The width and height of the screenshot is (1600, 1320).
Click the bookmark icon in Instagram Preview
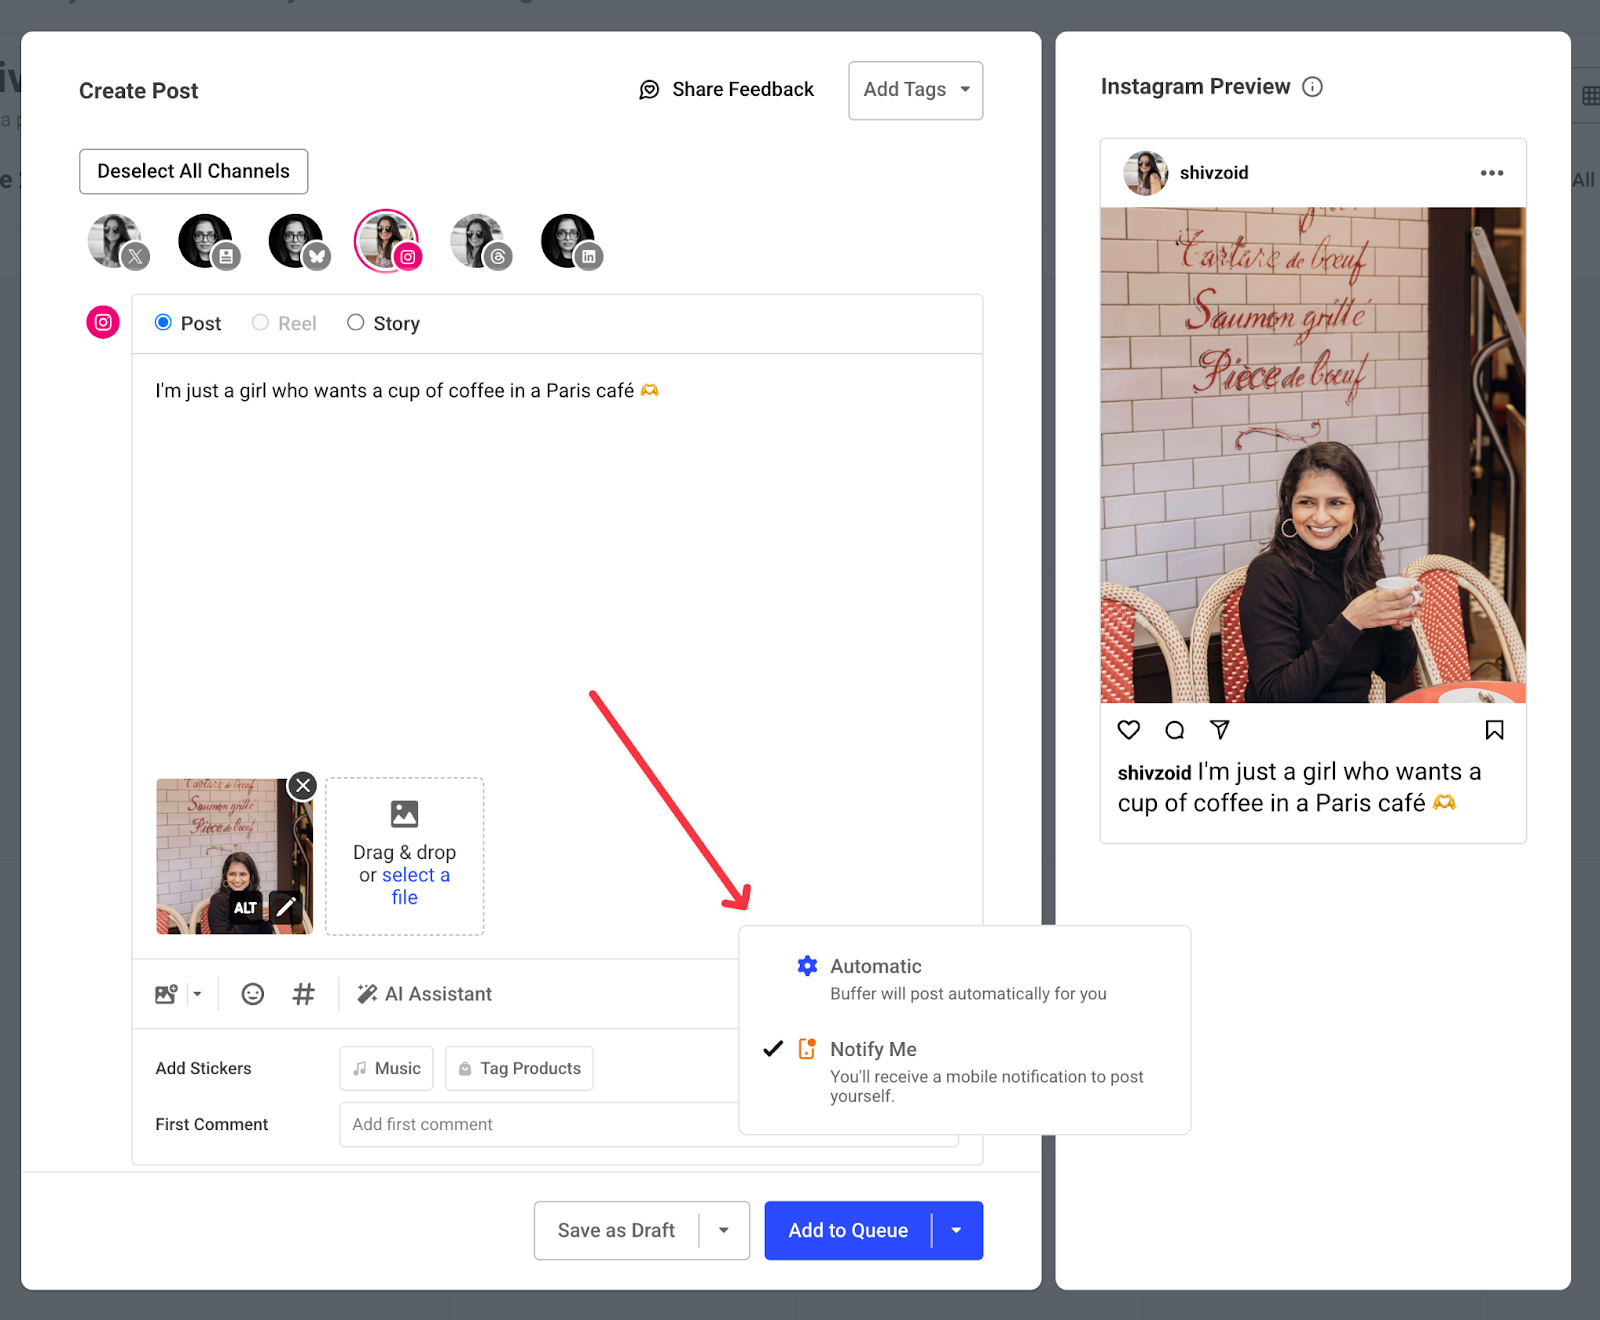pyautogui.click(x=1495, y=730)
